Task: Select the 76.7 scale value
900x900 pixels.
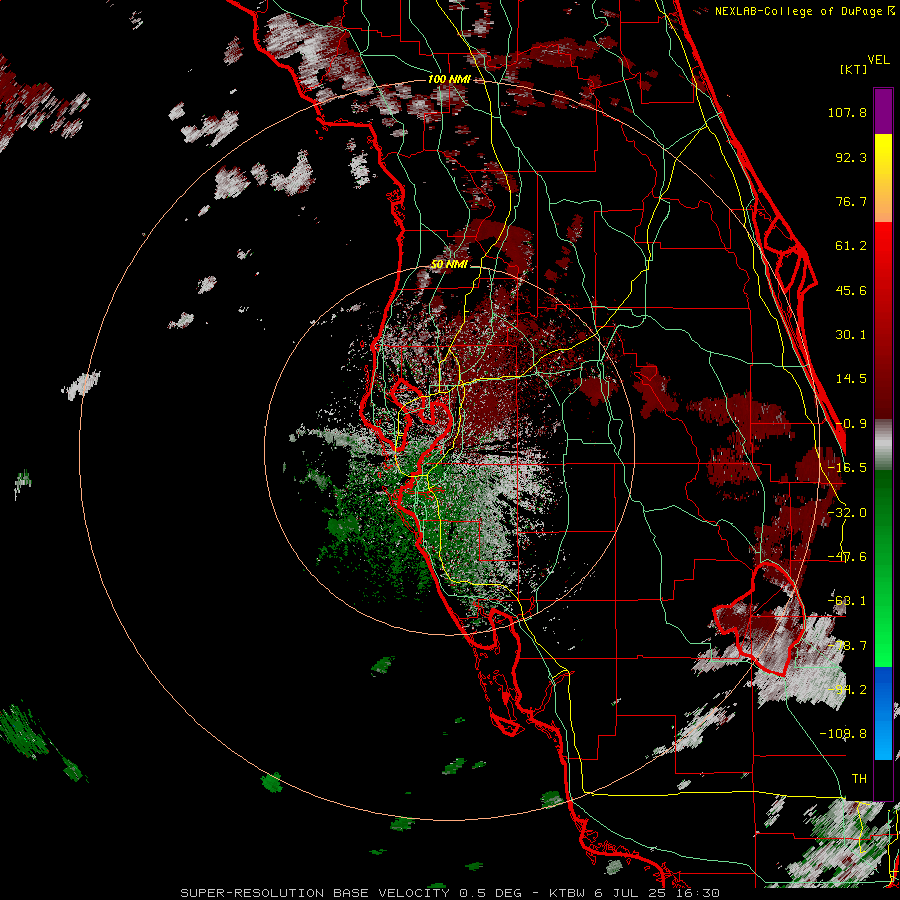Action: click(851, 201)
